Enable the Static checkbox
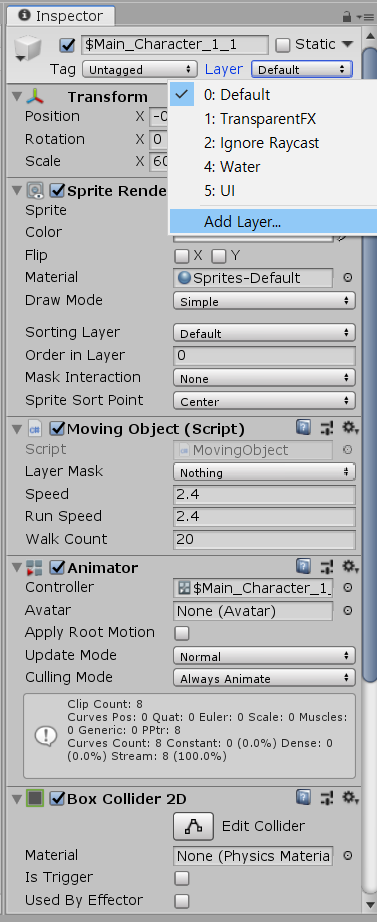This screenshot has width=377, height=922. pos(283,45)
